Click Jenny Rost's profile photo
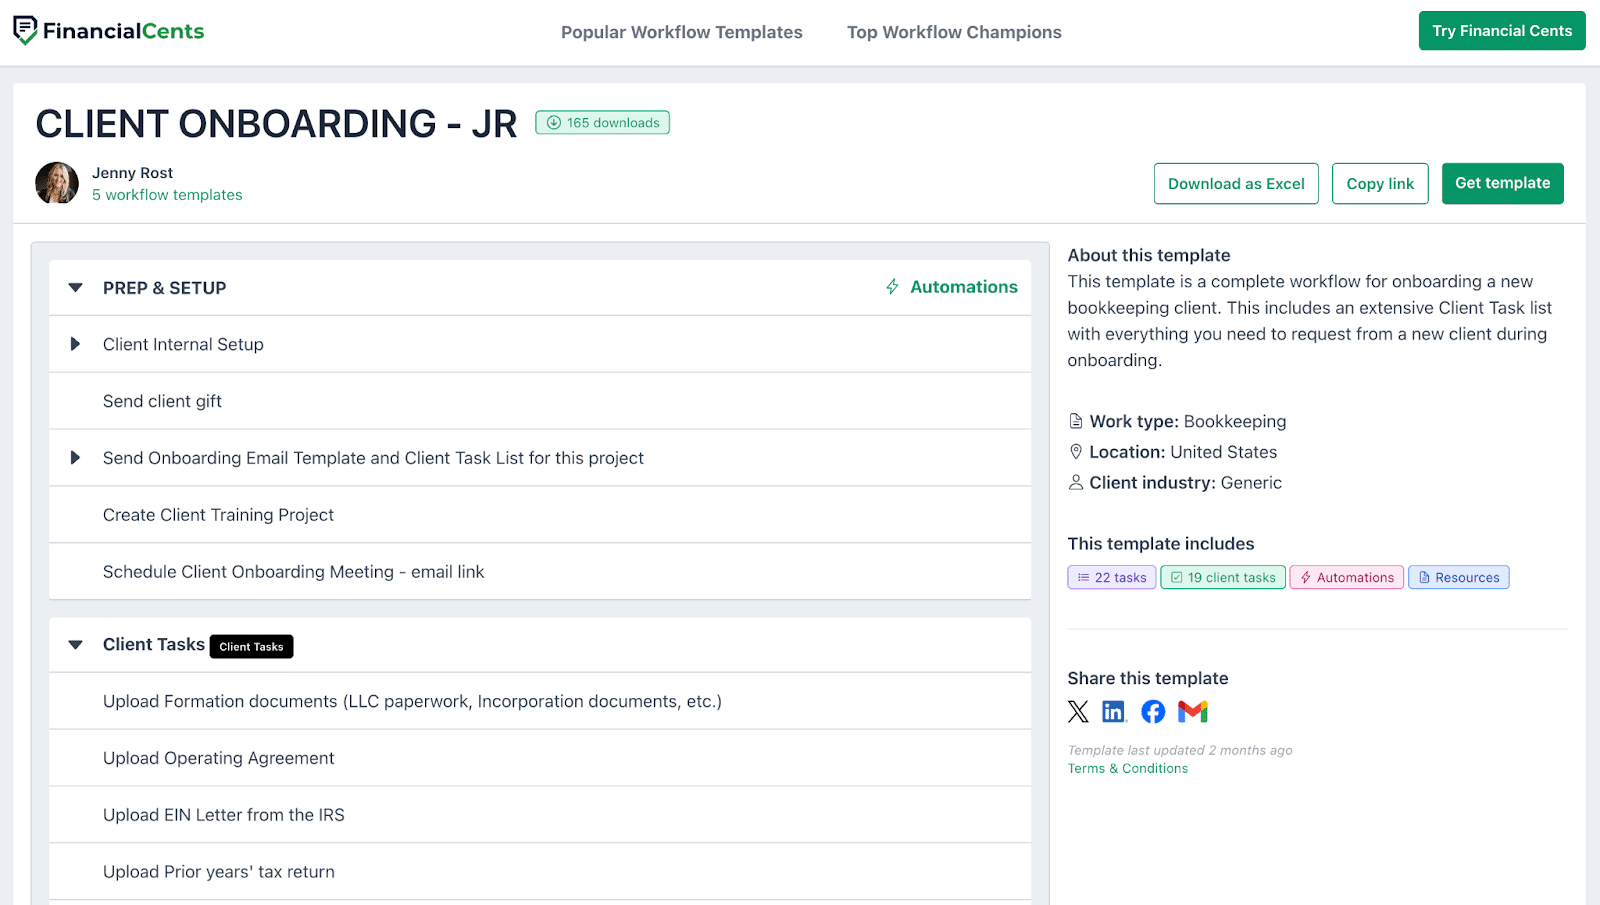 (57, 183)
